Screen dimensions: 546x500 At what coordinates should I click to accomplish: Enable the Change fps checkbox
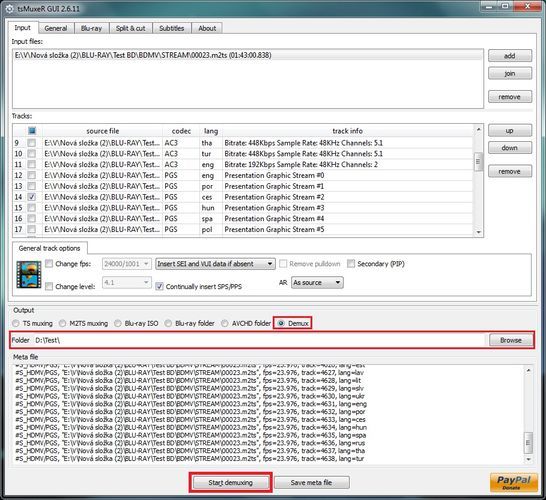[x=49, y=264]
